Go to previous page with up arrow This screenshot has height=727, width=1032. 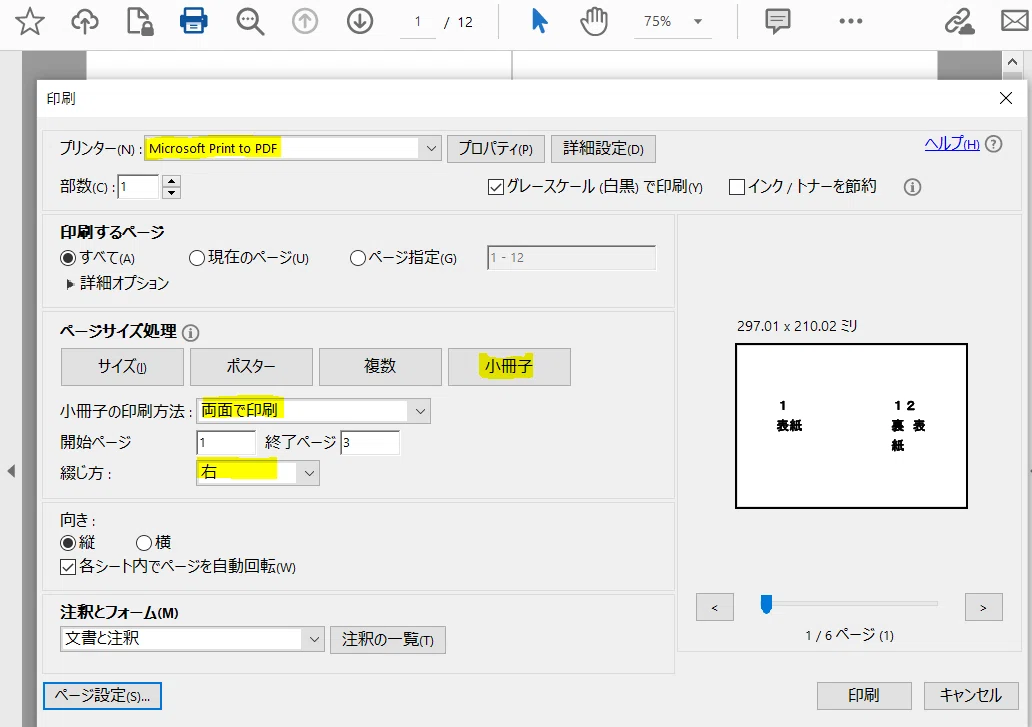pos(305,22)
